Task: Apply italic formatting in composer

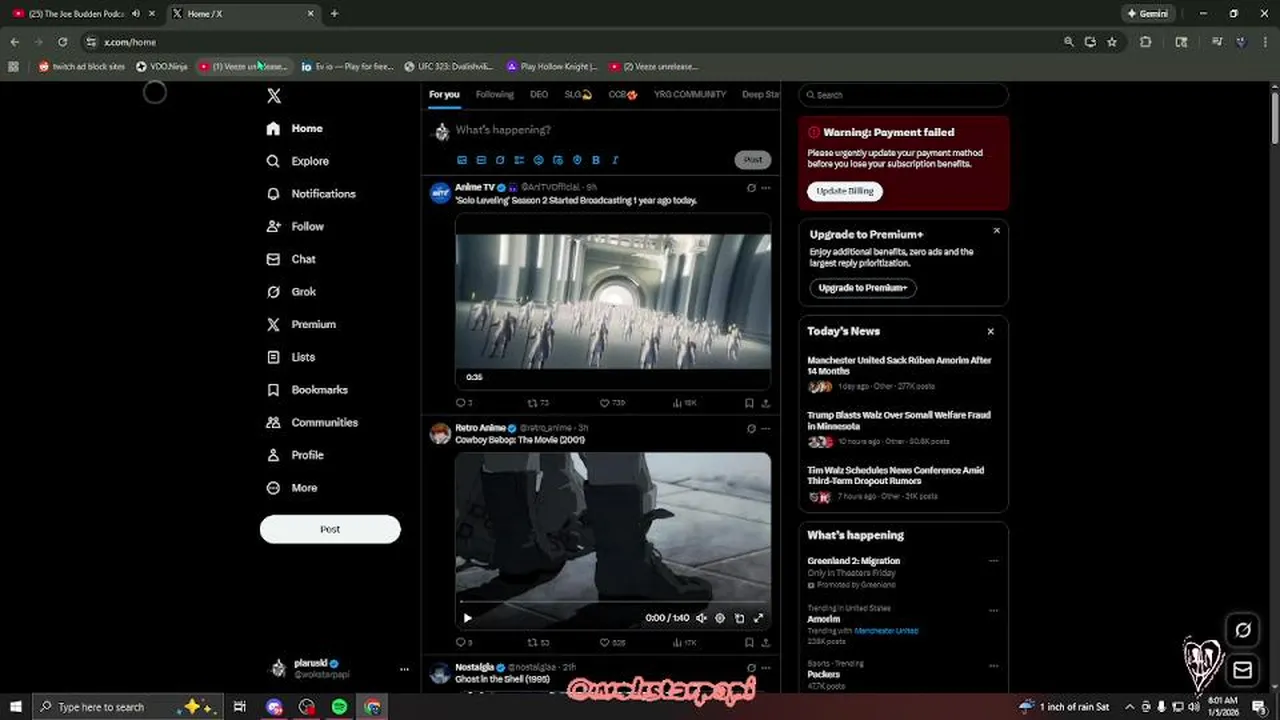Action: [x=615, y=160]
